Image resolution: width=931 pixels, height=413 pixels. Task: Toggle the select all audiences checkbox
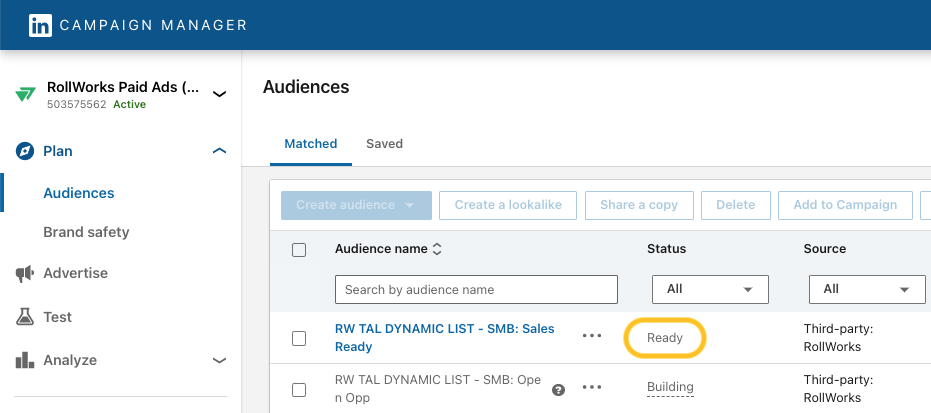(x=299, y=250)
